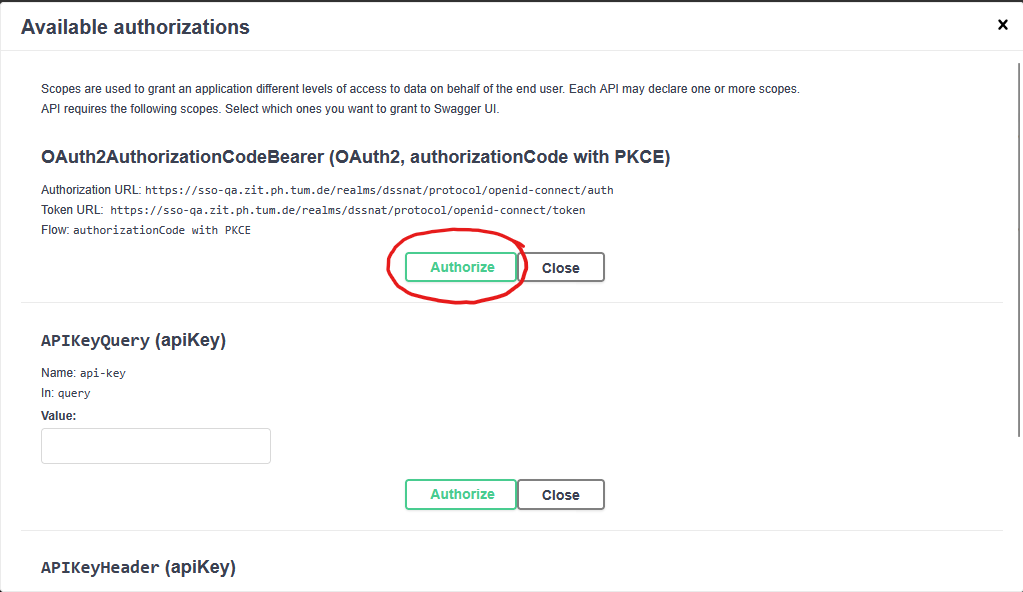Click the 'API requires the following scopes' line
The width and height of the screenshot is (1023, 592).
point(270,108)
